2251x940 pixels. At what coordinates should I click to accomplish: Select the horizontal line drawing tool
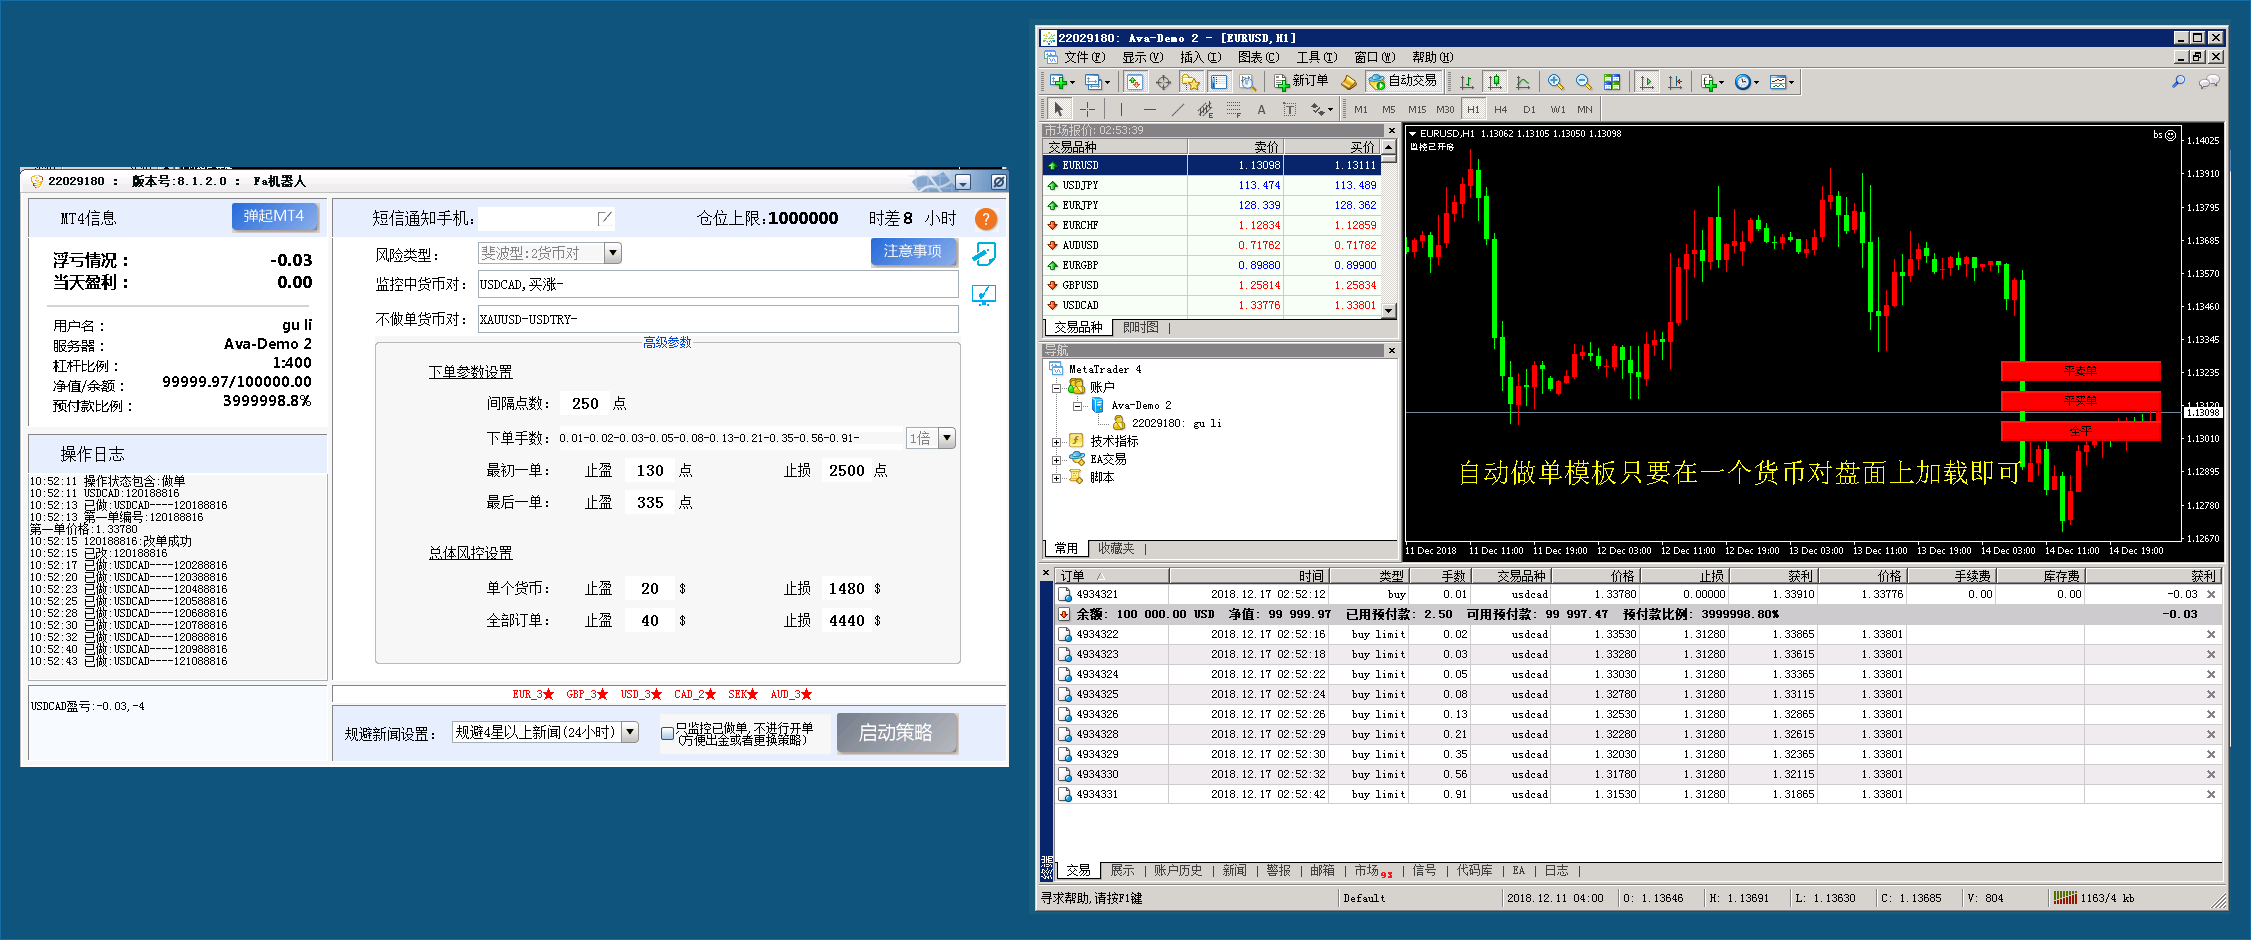pyautogui.click(x=1149, y=109)
